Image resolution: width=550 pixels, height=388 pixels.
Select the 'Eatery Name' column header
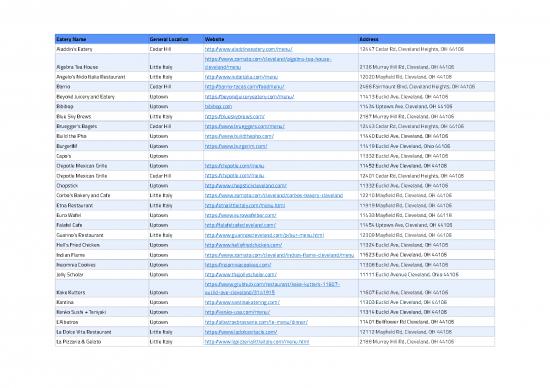102,39
